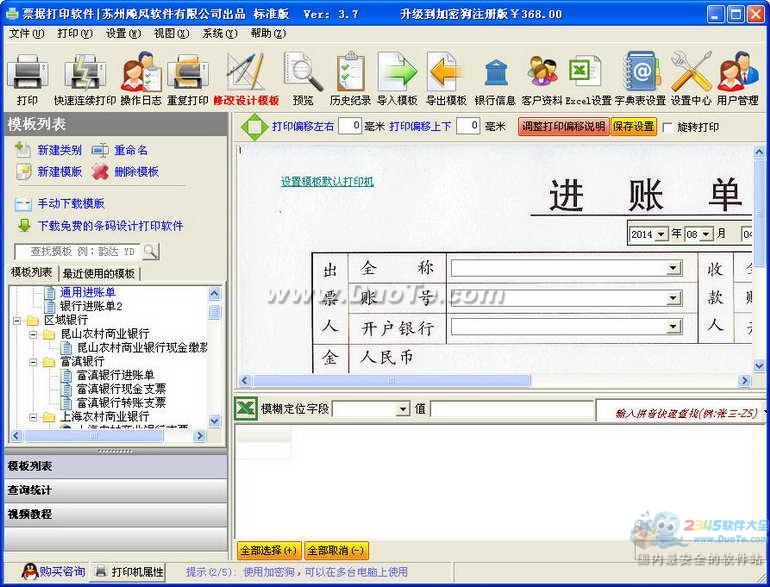The height and width of the screenshot is (587, 770).
Task: Click the green Excel icon beside 模糊定位字段
Action: pyautogui.click(x=246, y=408)
